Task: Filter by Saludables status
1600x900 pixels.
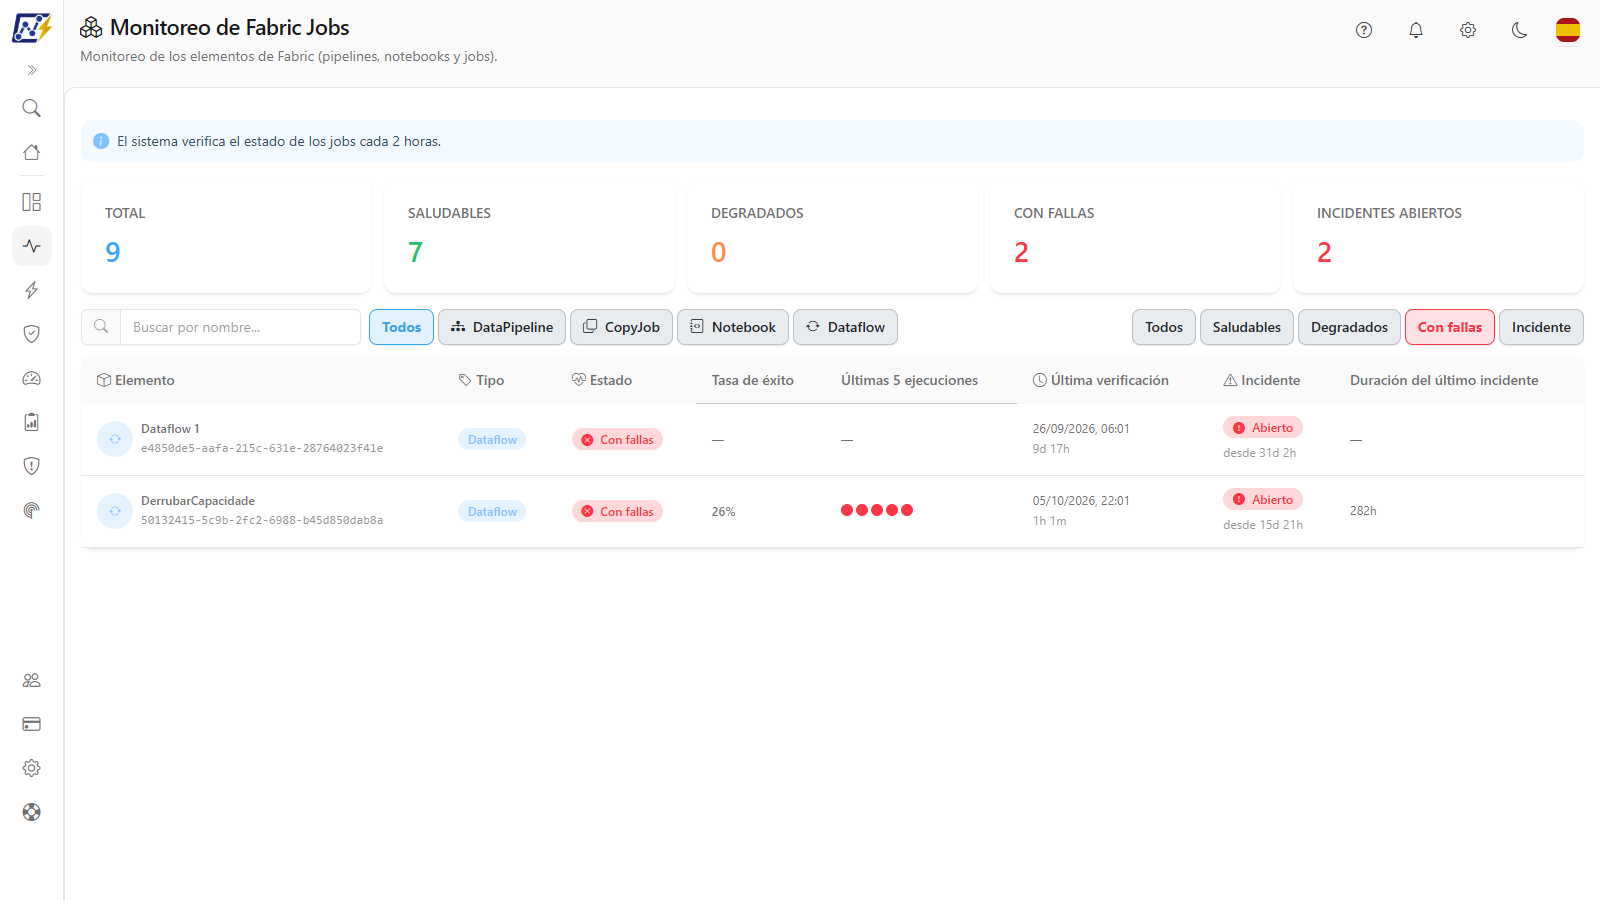Action: tap(1247, 327)
